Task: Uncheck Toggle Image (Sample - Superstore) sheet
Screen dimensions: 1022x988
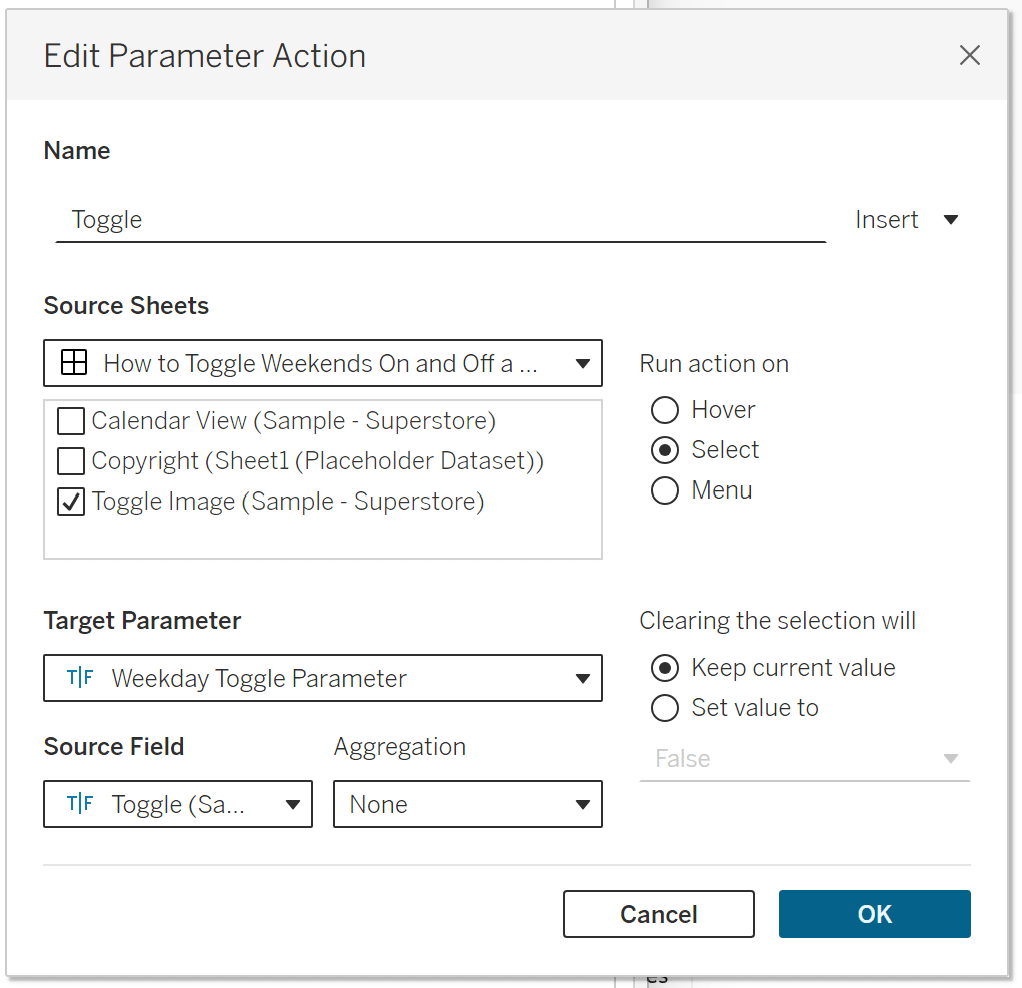Action: (70, 502)
